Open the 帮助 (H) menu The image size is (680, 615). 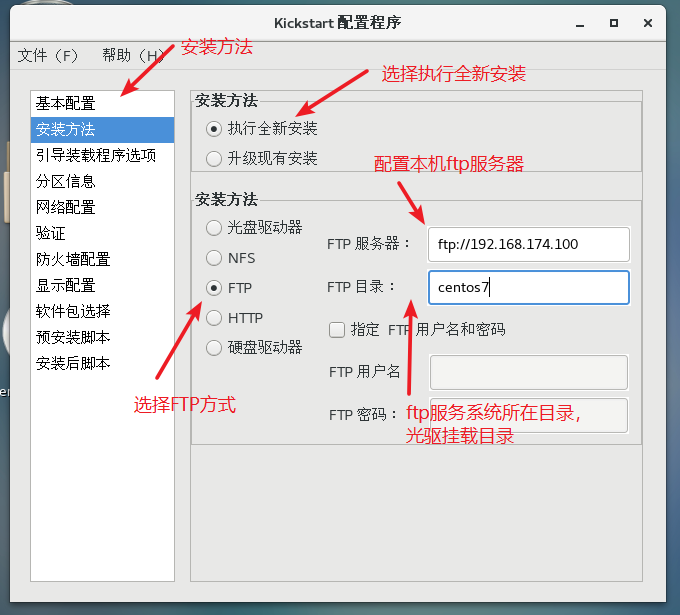tap(133, 56)
